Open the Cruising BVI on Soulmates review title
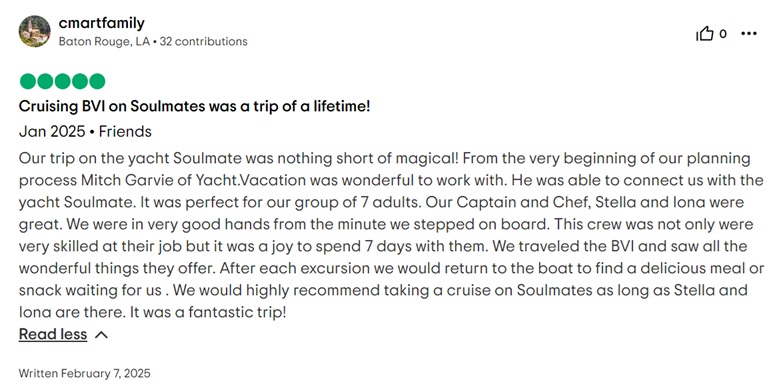Screen dimensions: 769x384 pyautogui.click(x=194, y=106)
